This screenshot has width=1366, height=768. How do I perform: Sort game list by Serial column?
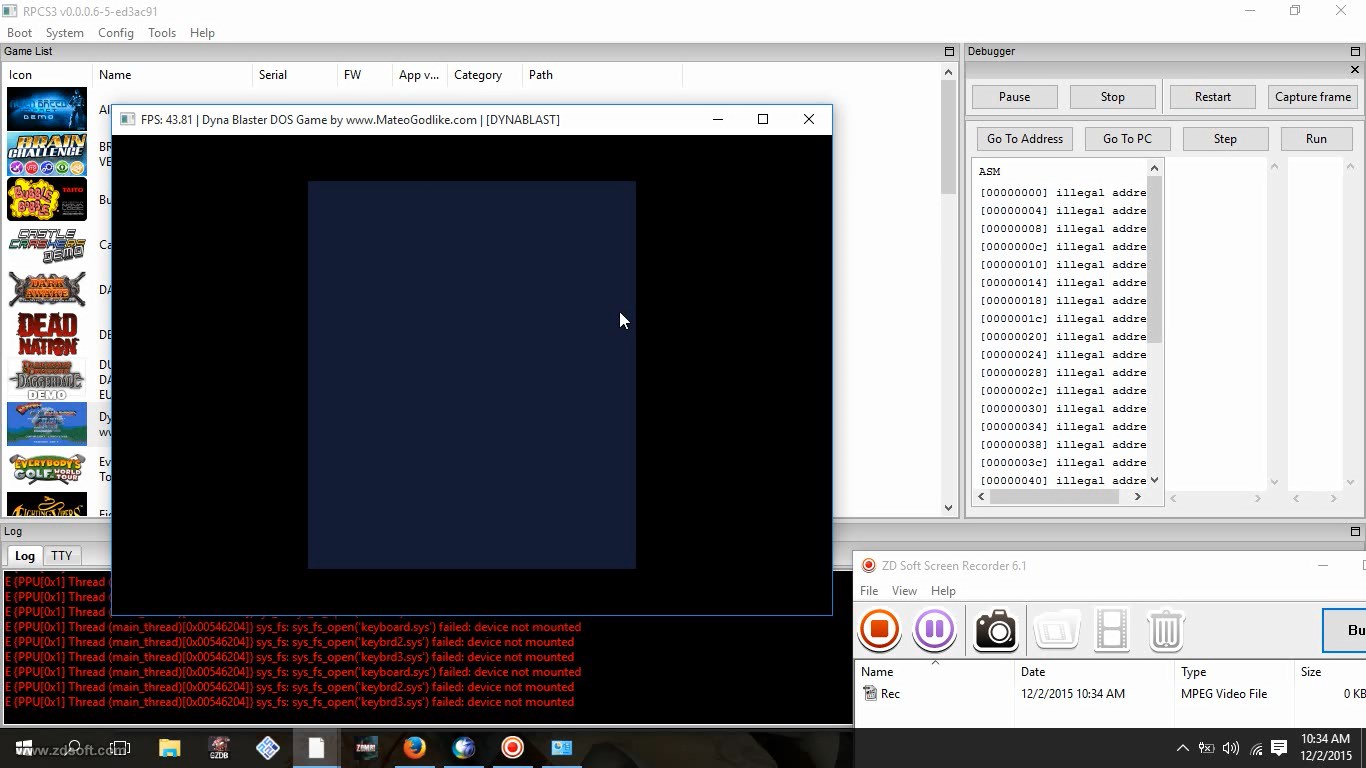click(x=273, y=75)
